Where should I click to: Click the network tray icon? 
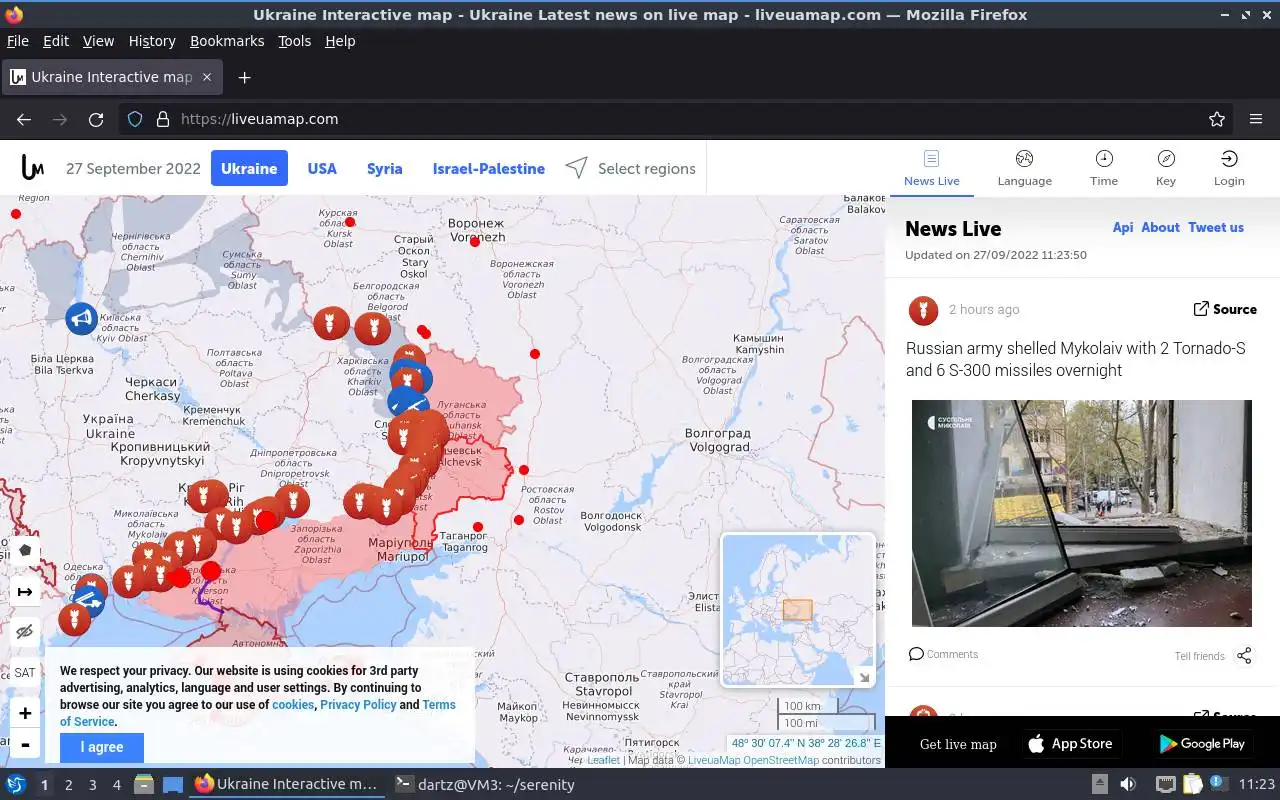[x=1165, y=785]
